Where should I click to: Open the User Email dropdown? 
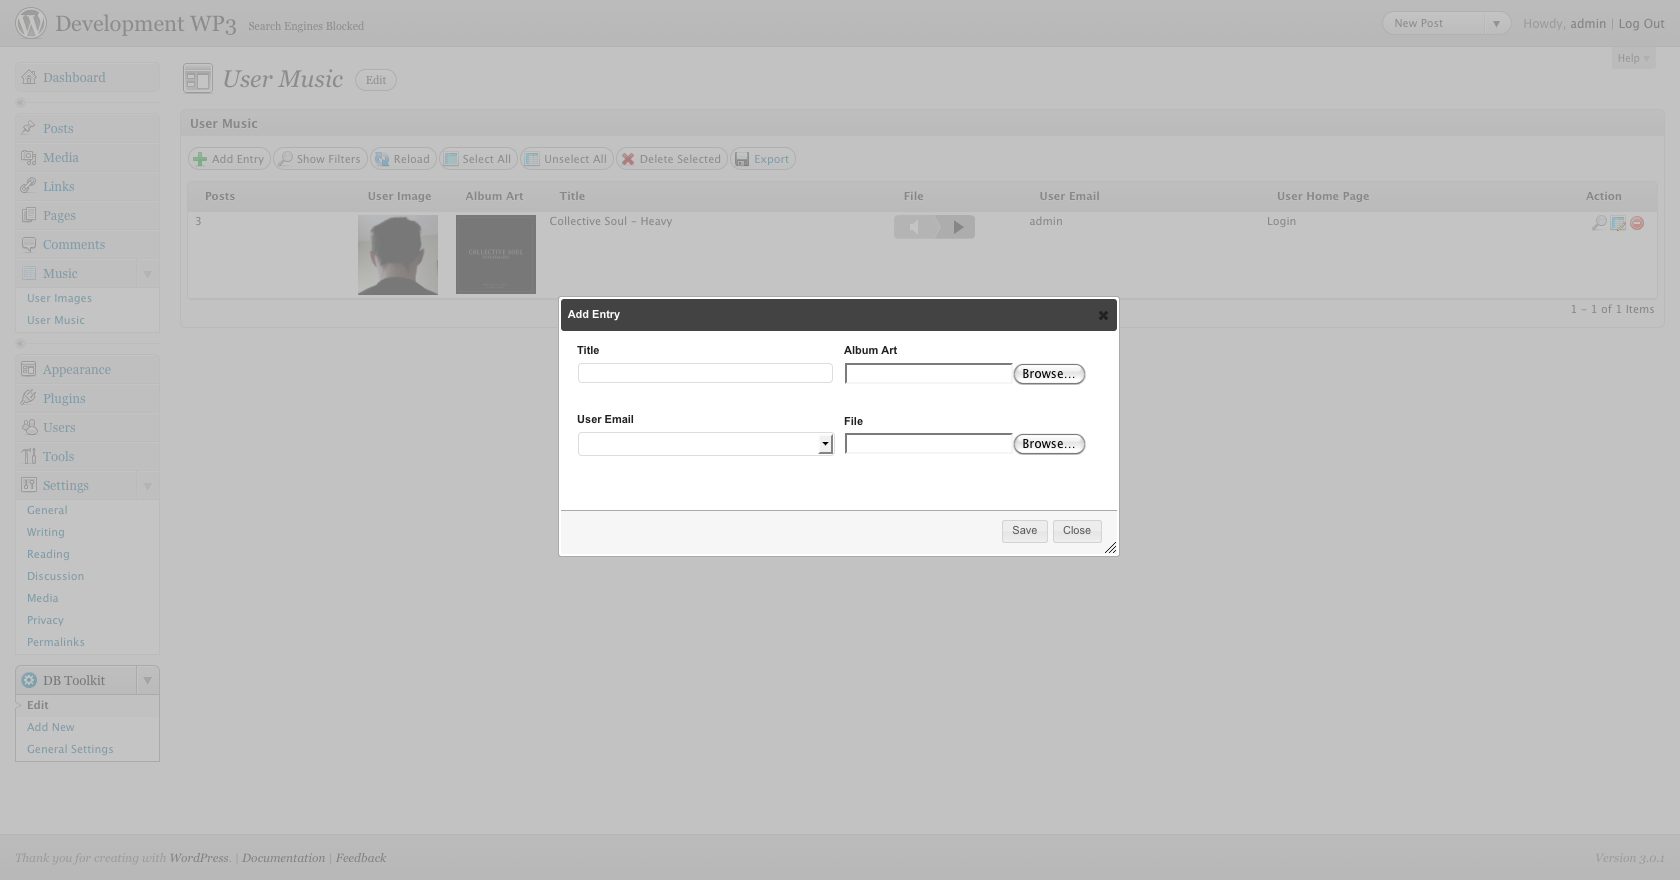(x=705, y=444)
